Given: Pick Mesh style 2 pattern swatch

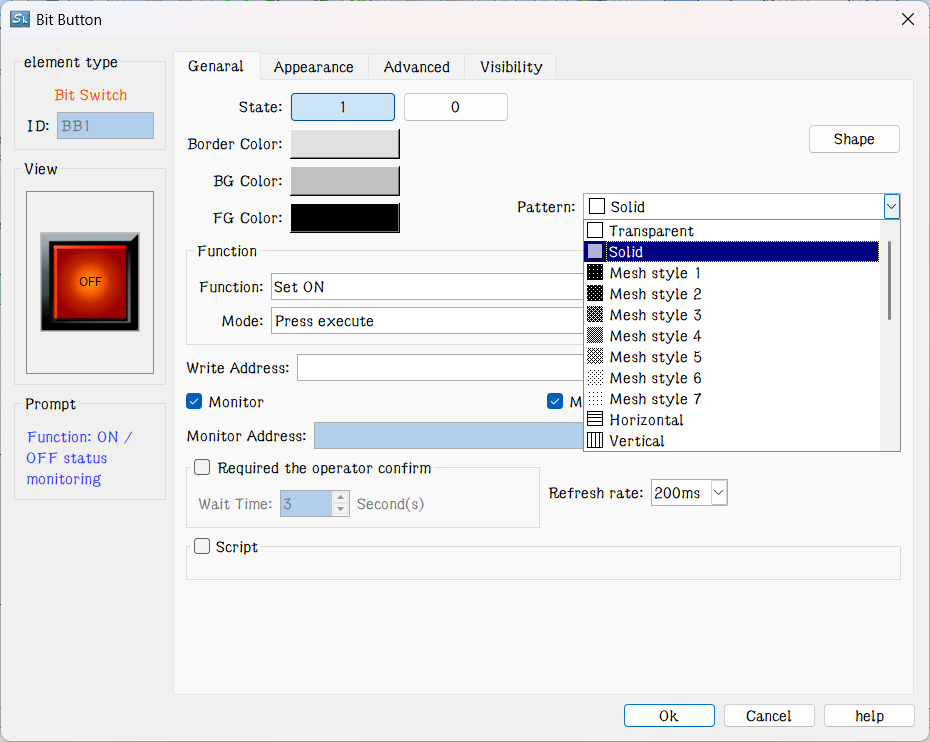Looking at the screenshot, I should coord(595,294).
